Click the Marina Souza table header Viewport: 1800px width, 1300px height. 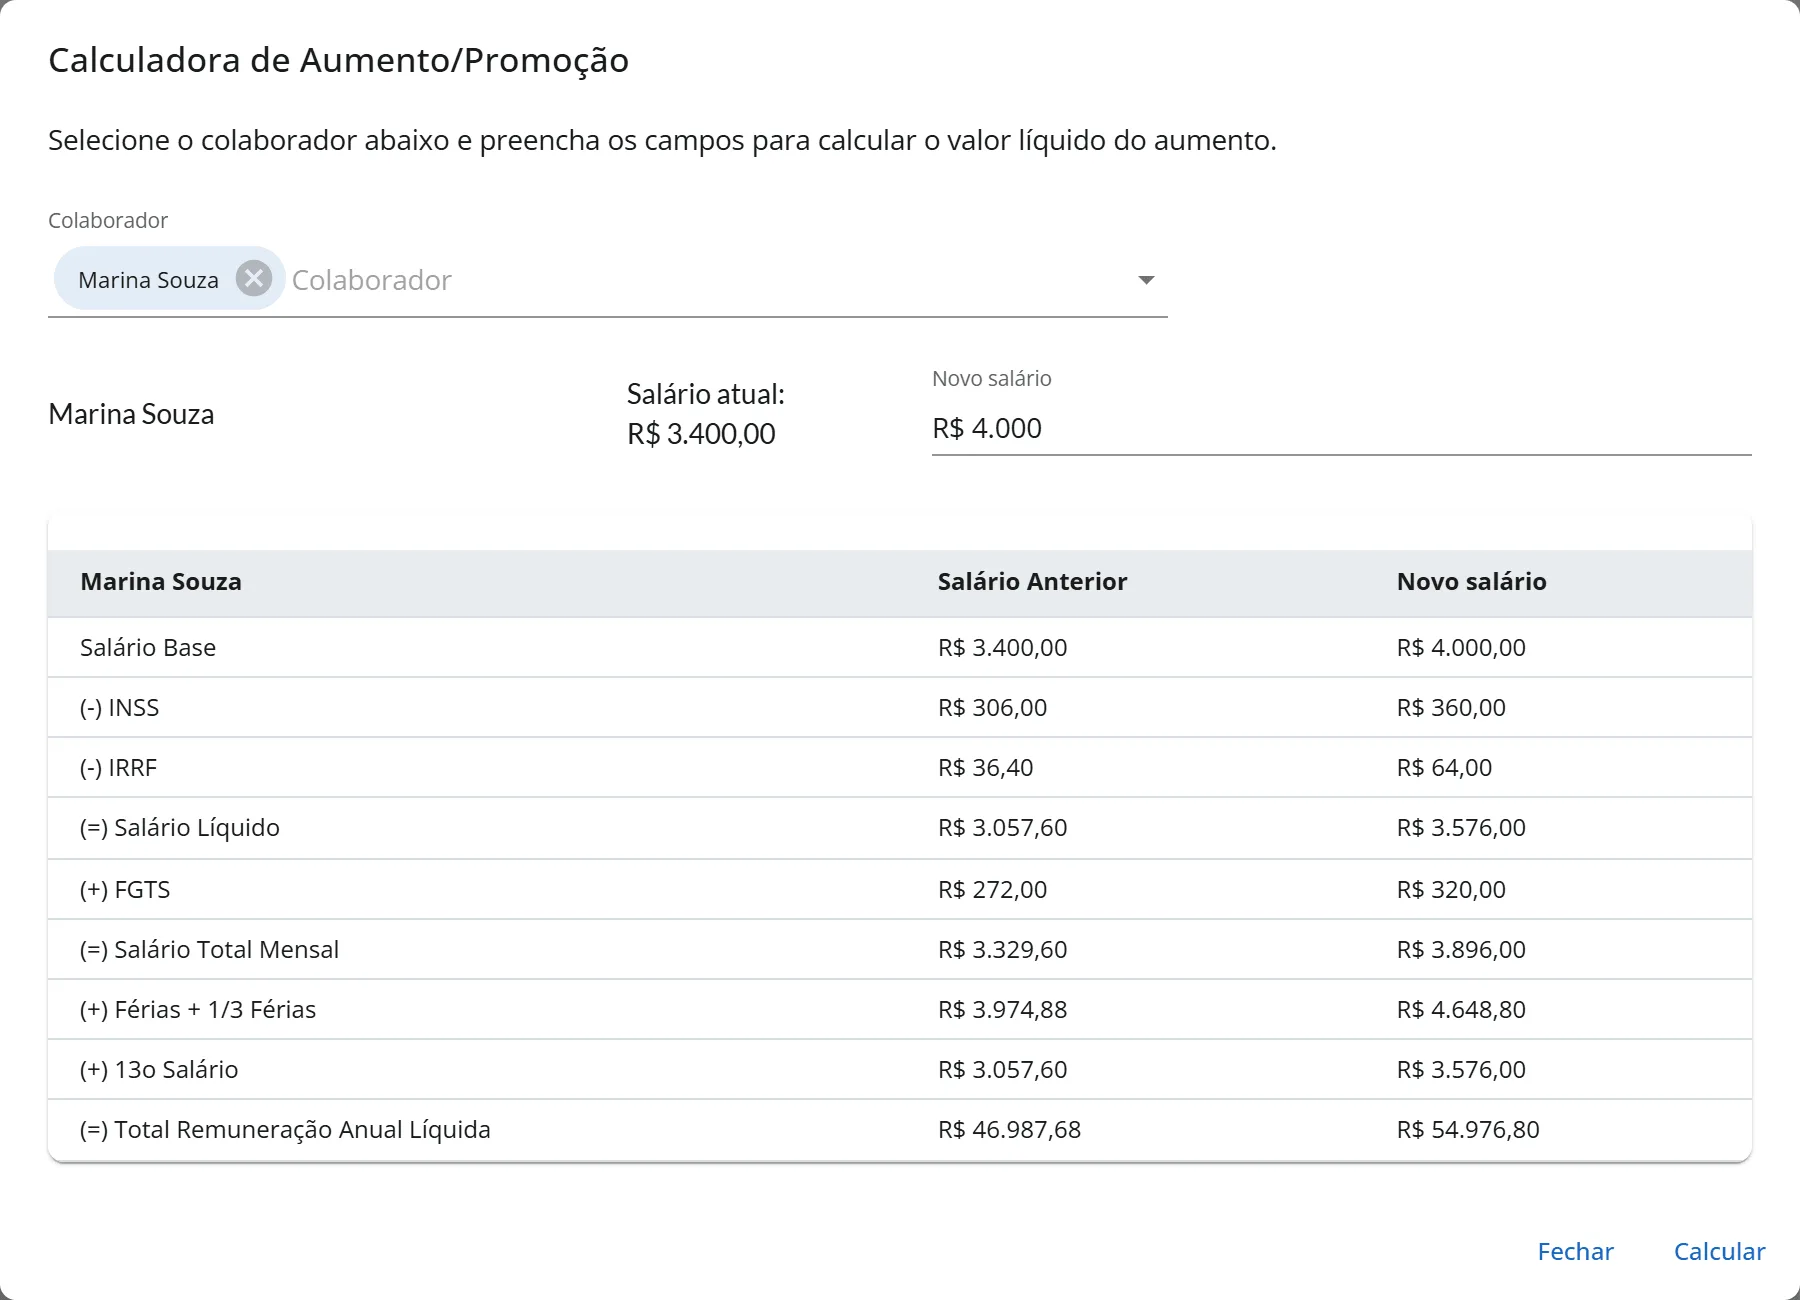pos(161,581)
